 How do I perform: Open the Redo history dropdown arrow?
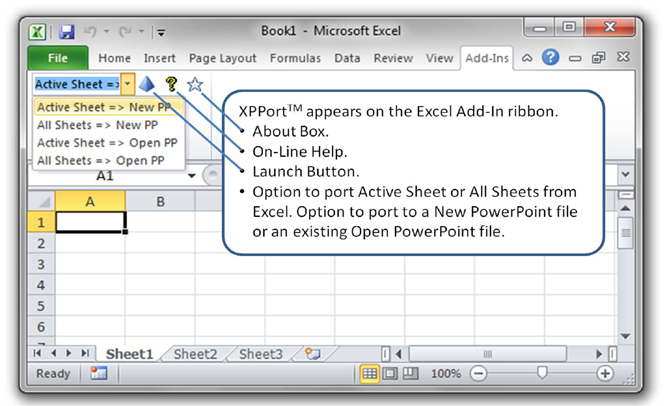(x=141, y=31)
